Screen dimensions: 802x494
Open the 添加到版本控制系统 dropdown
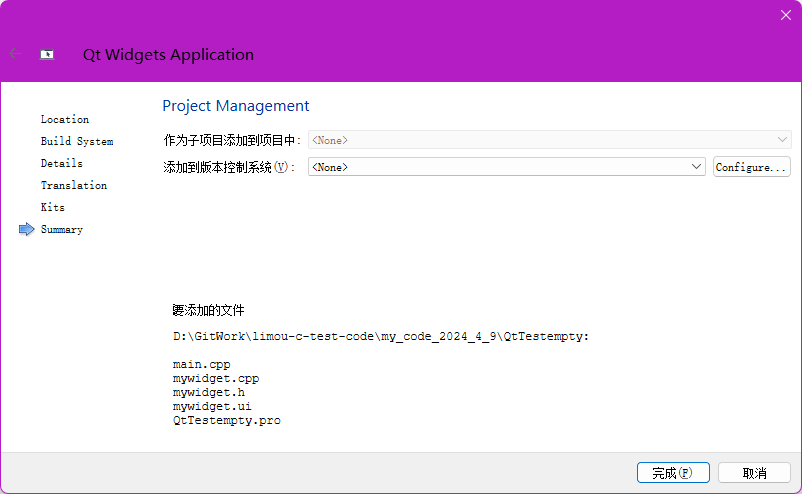pos(507,167)
